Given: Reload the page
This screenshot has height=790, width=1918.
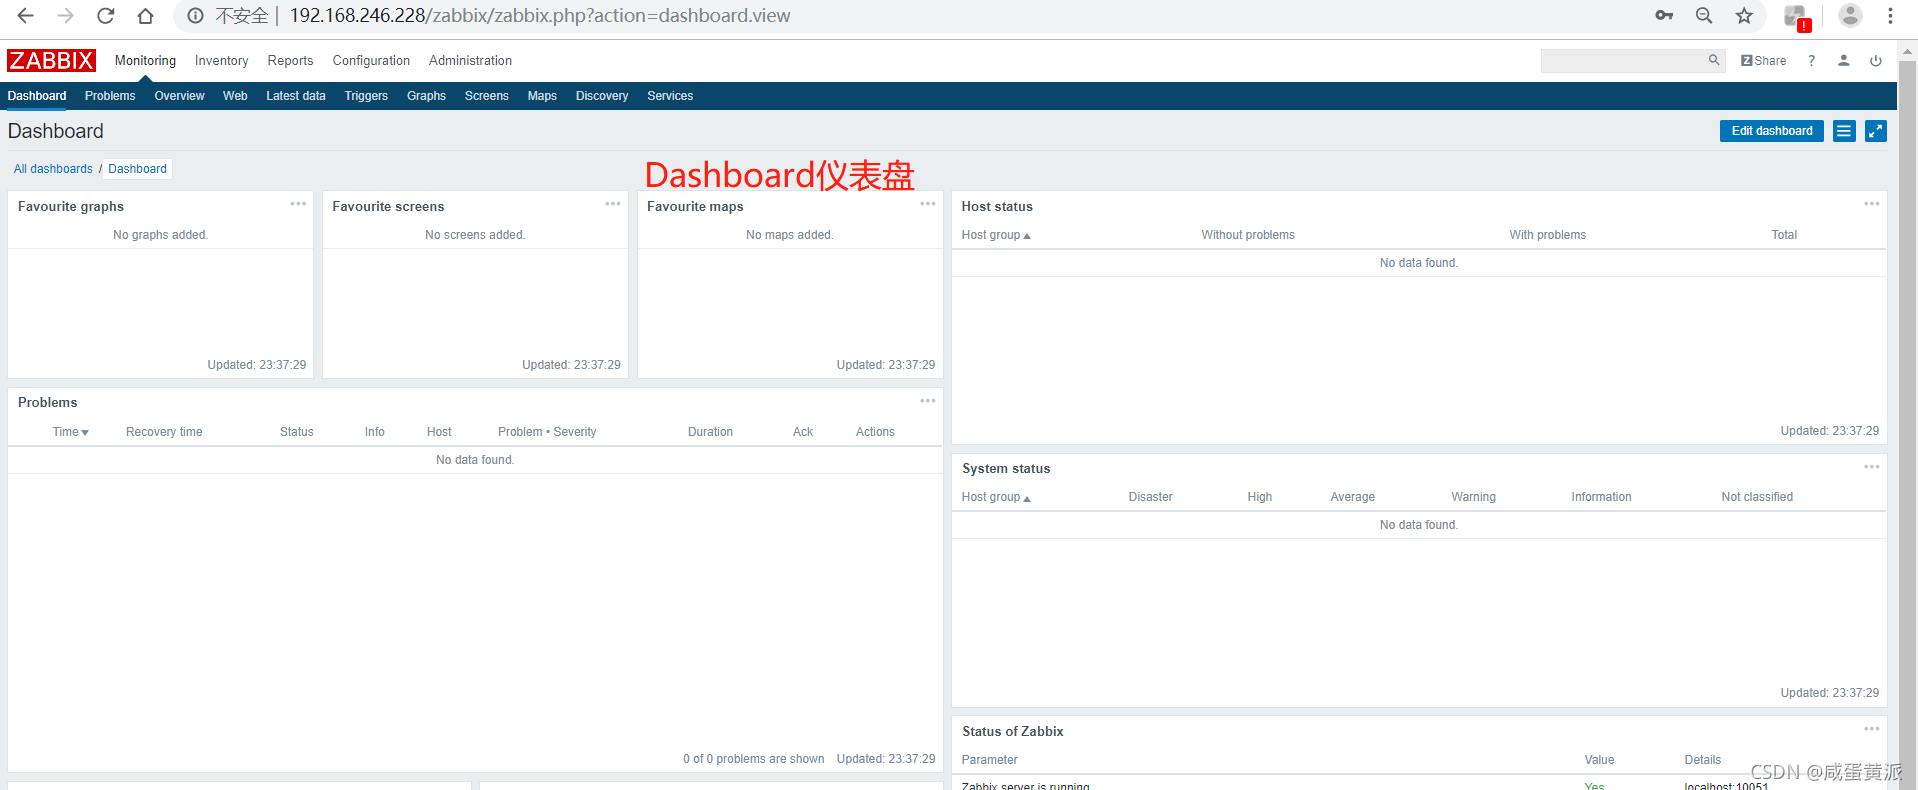Looking at the screenshot, I should coord(106,16).
